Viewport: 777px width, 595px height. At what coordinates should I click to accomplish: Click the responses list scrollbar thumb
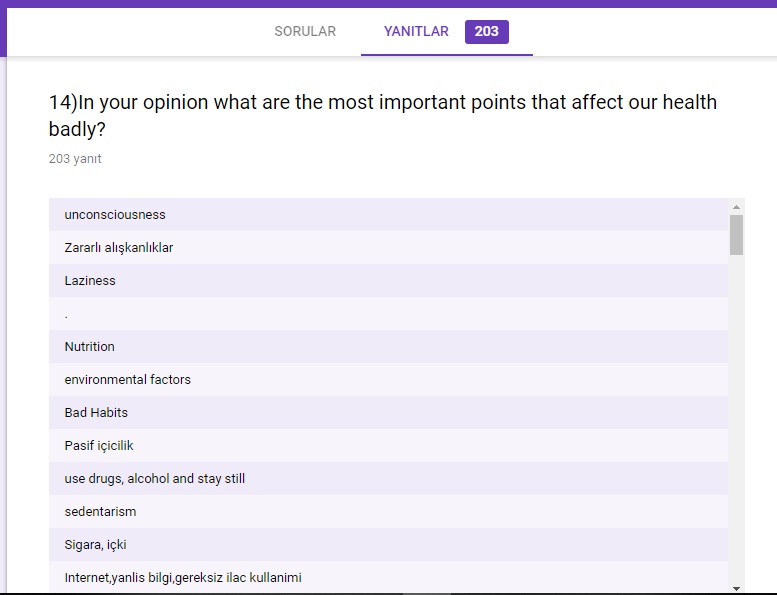[x=737, y=235]
